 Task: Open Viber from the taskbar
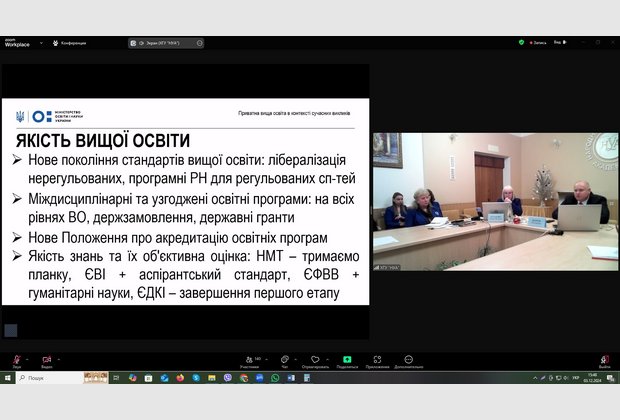point(228,378)
